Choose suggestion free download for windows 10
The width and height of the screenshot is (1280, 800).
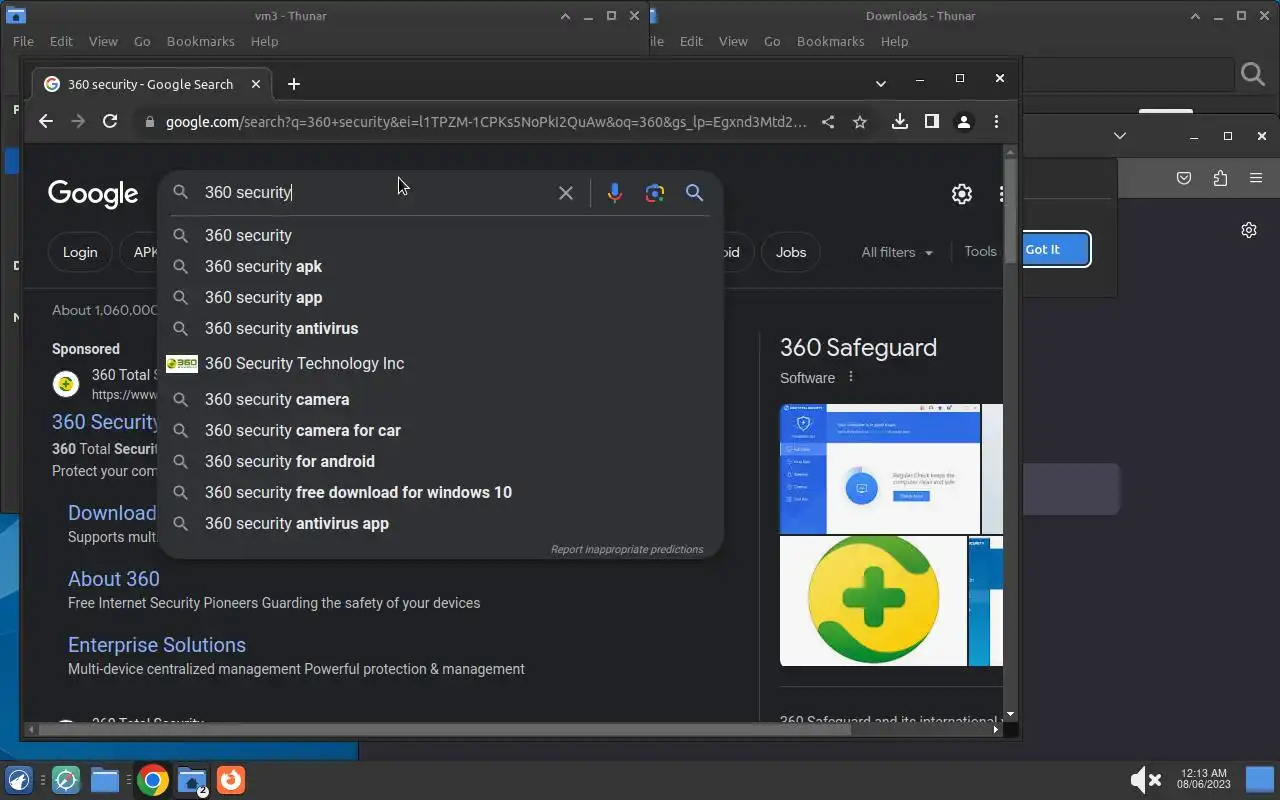click(440, 492)
